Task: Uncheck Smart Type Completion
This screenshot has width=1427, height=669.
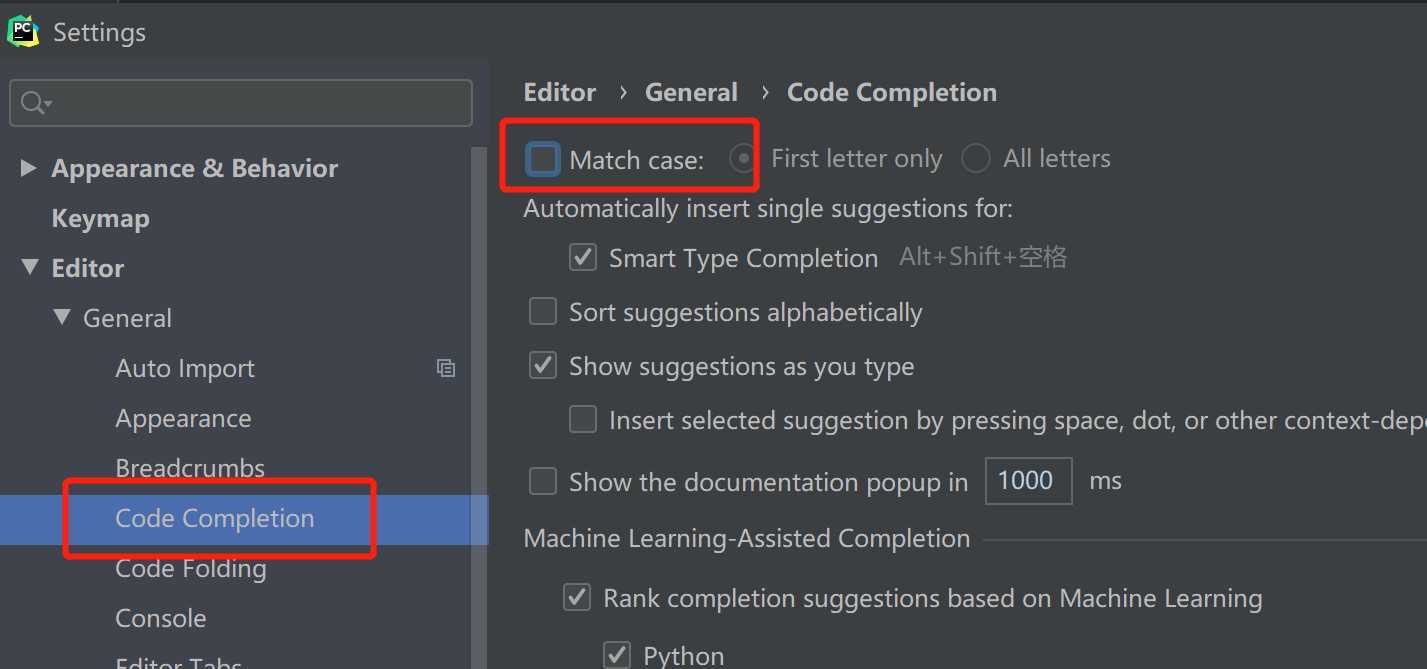Action: pyautogui.click(x=583, y=258)
